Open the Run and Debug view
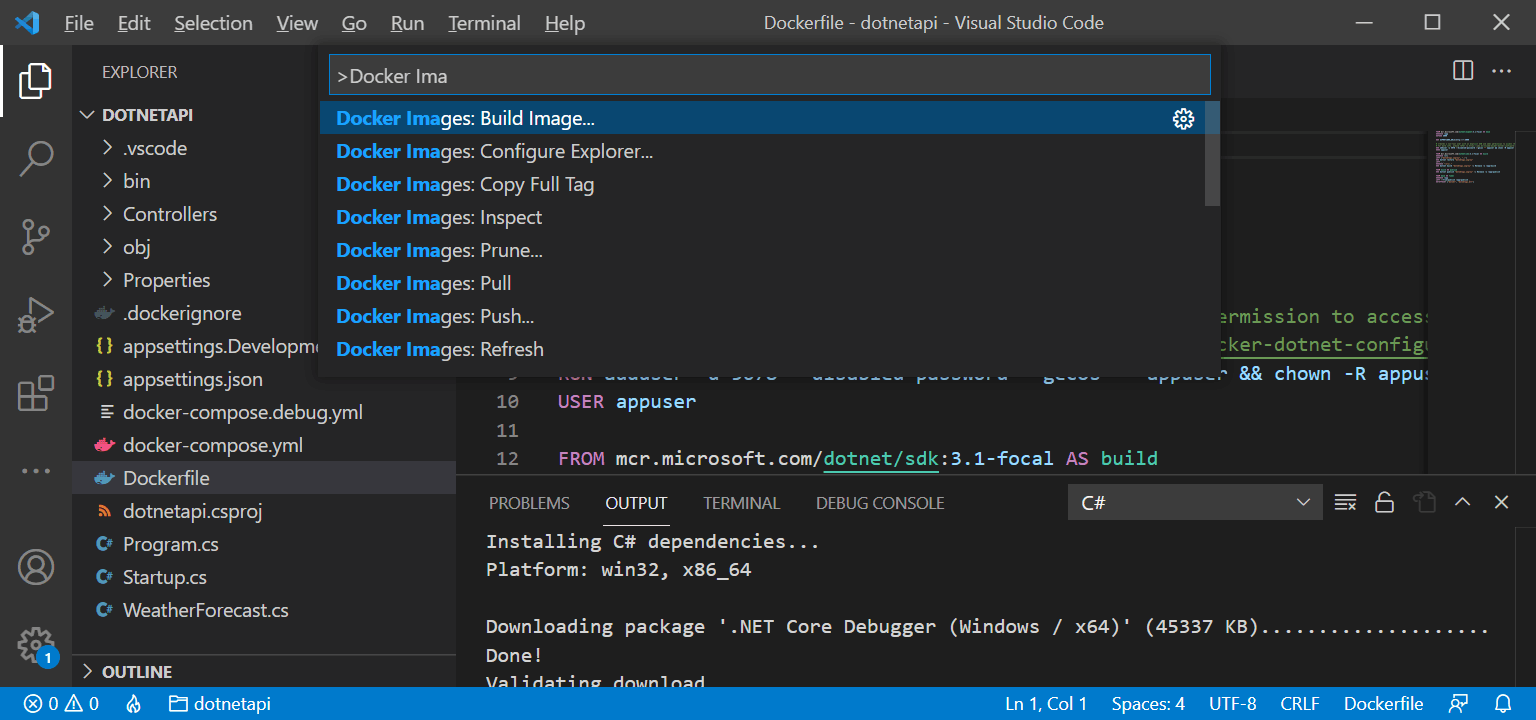The image size is (1536, 720). (36, 316)
